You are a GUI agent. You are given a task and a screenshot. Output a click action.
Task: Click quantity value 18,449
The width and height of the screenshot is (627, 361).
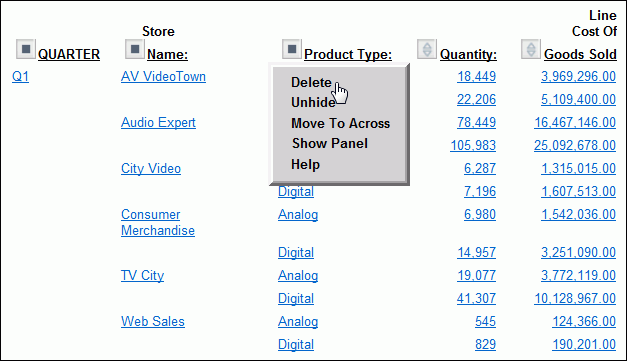pyautogui.click(x=476, y=76)
